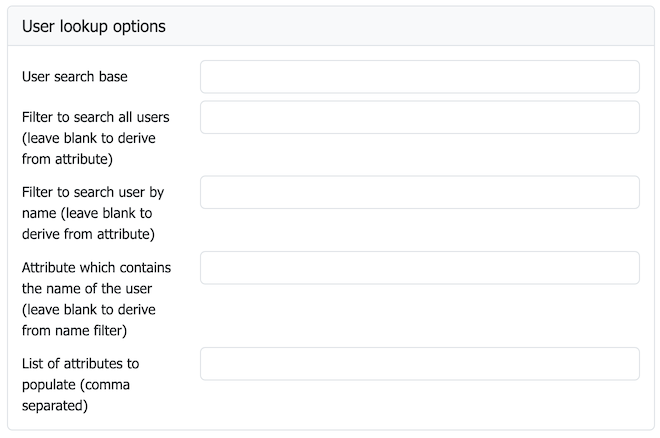Click the 'separated)' label text
660x438 pixels.
point(55,406)
